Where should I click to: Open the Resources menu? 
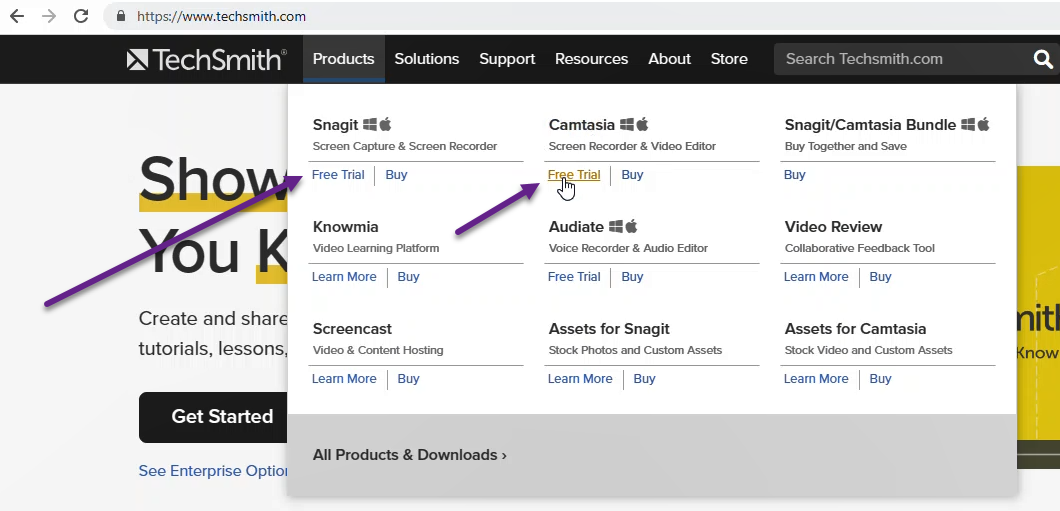(x=591, y=59)
